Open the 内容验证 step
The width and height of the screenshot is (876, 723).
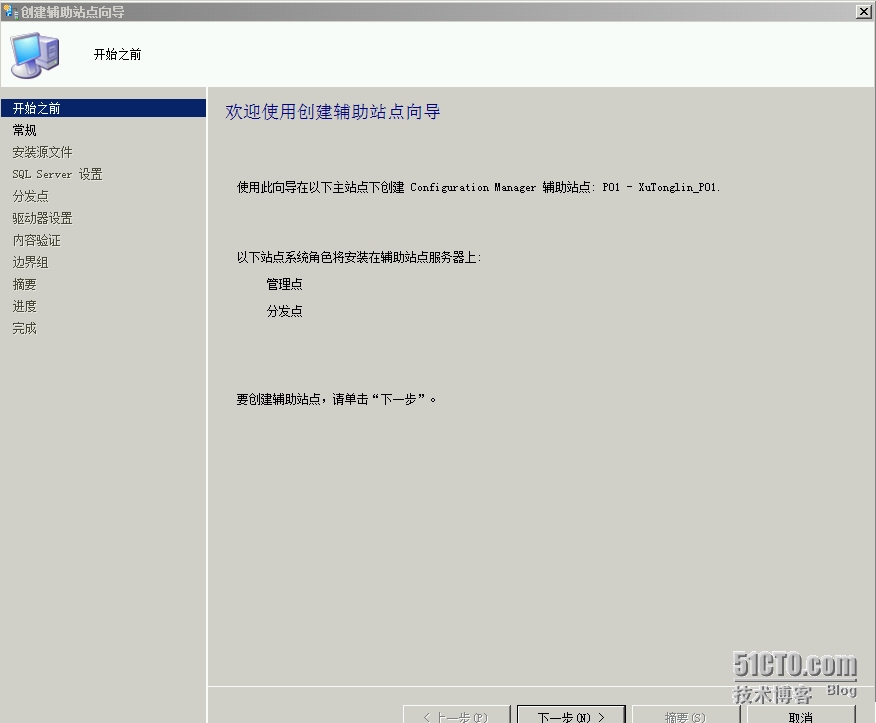pos(36,240)
